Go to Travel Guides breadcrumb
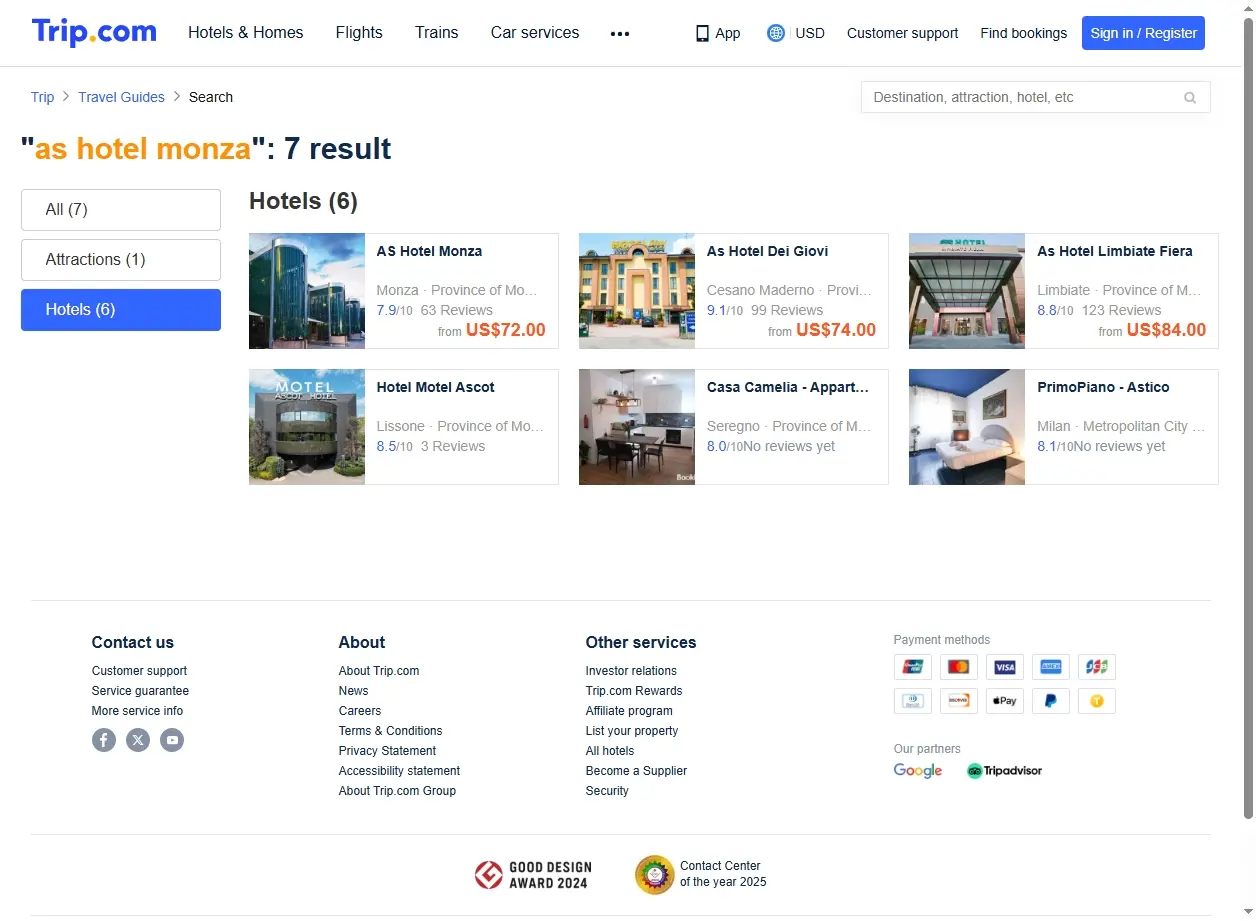1256x921 pixels. click(x=121, y=97)
